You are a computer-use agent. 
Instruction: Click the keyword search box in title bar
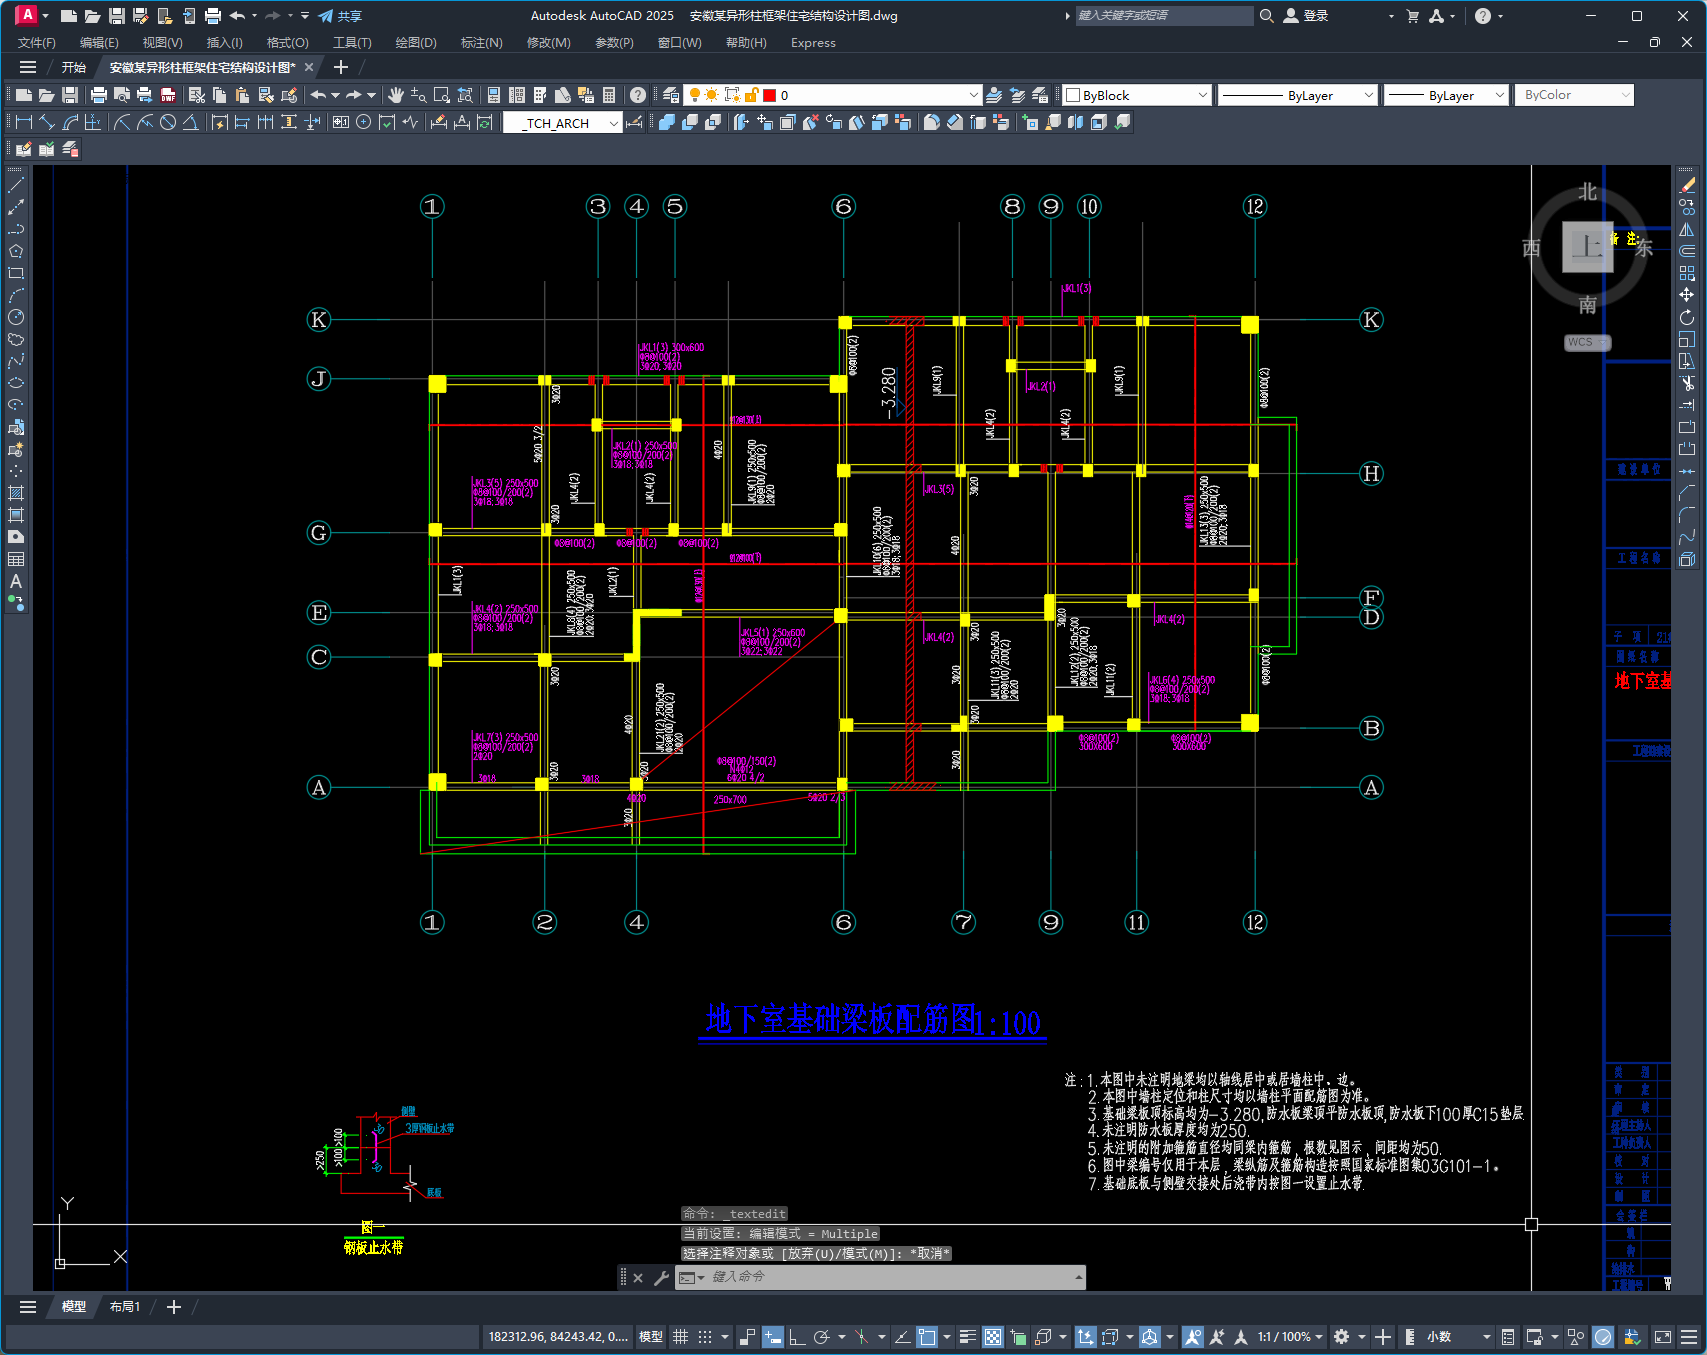[1164, 16]
